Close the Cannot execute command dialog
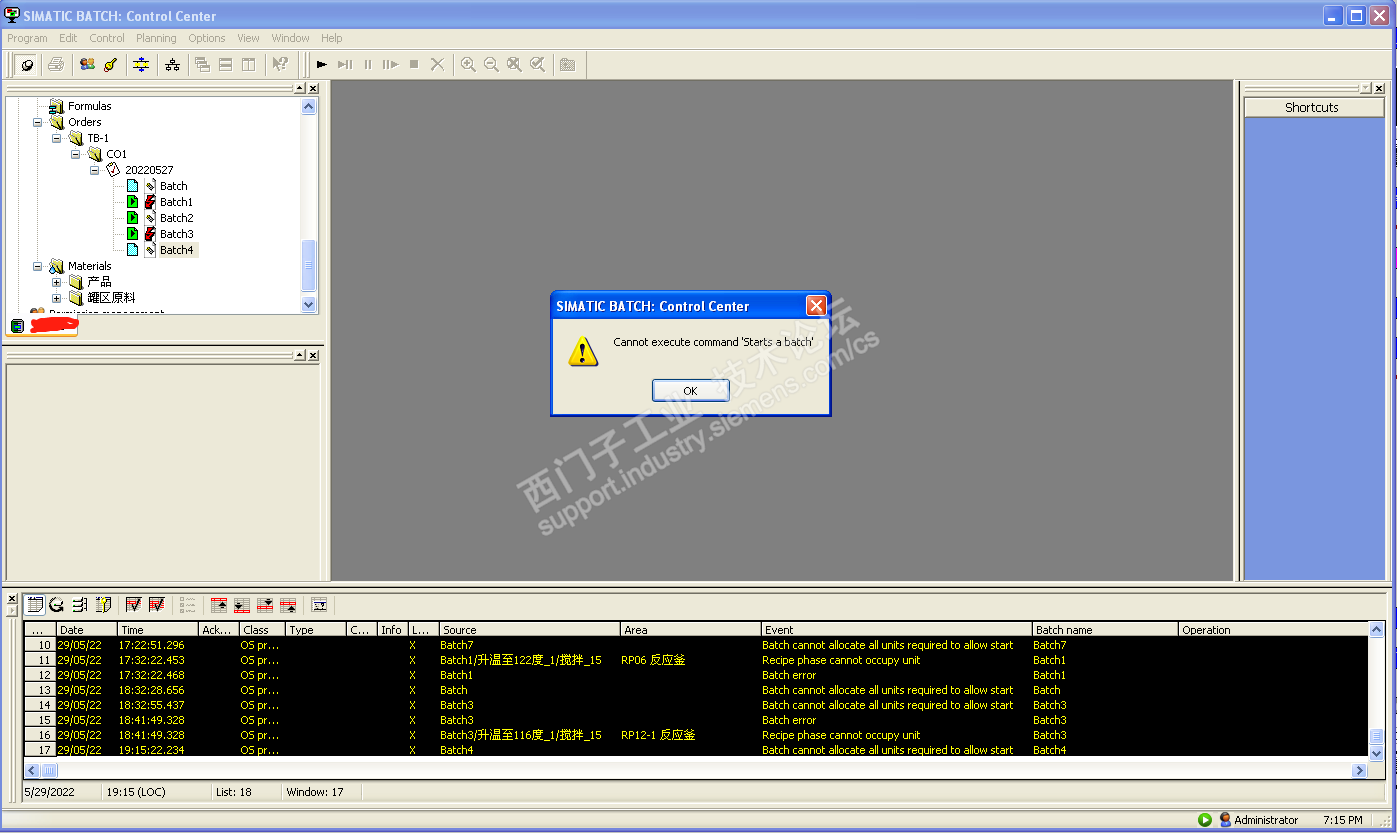 816,306
